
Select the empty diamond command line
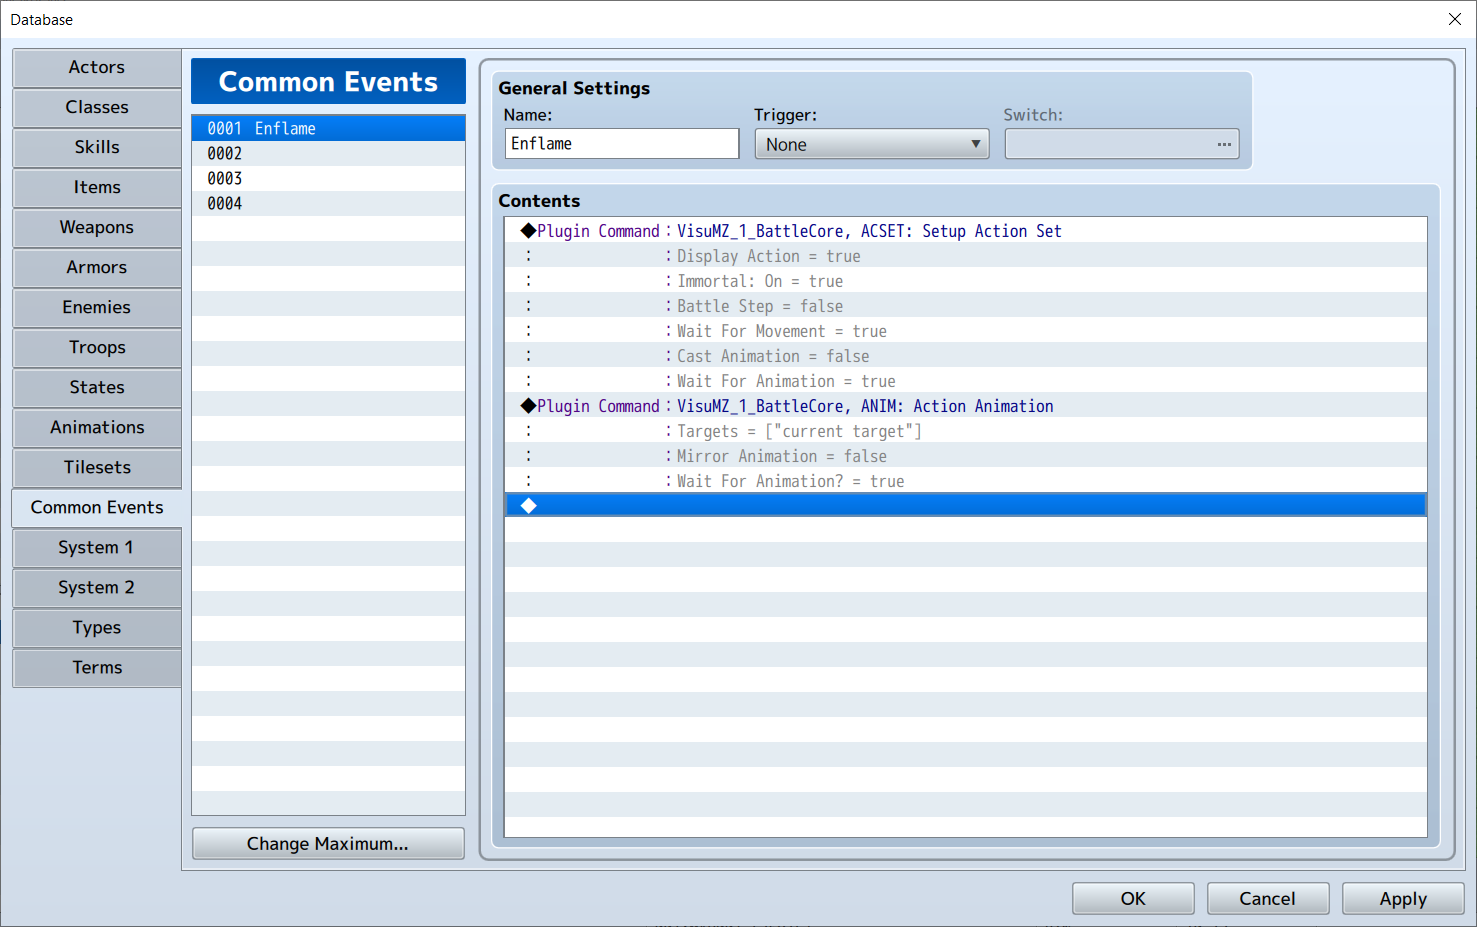tap(964, 506)
